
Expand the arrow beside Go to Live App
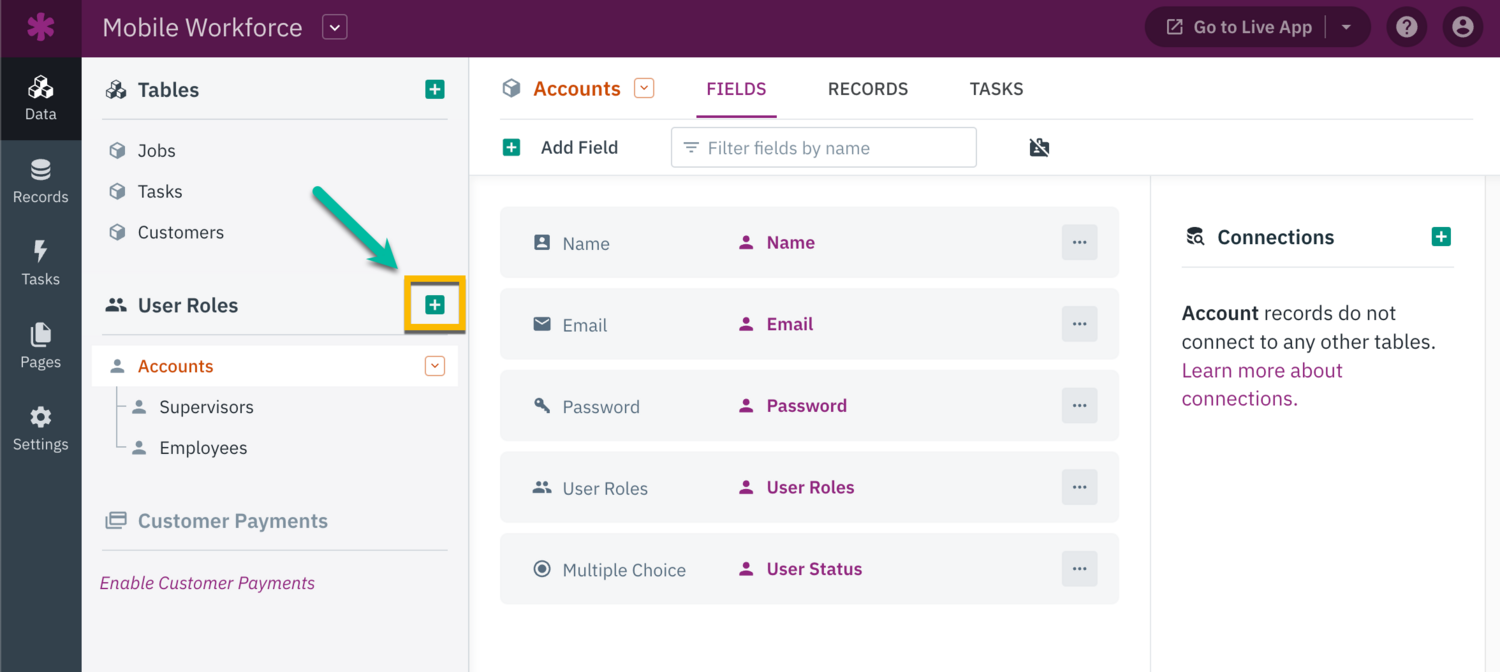[x=1346, y=27]
